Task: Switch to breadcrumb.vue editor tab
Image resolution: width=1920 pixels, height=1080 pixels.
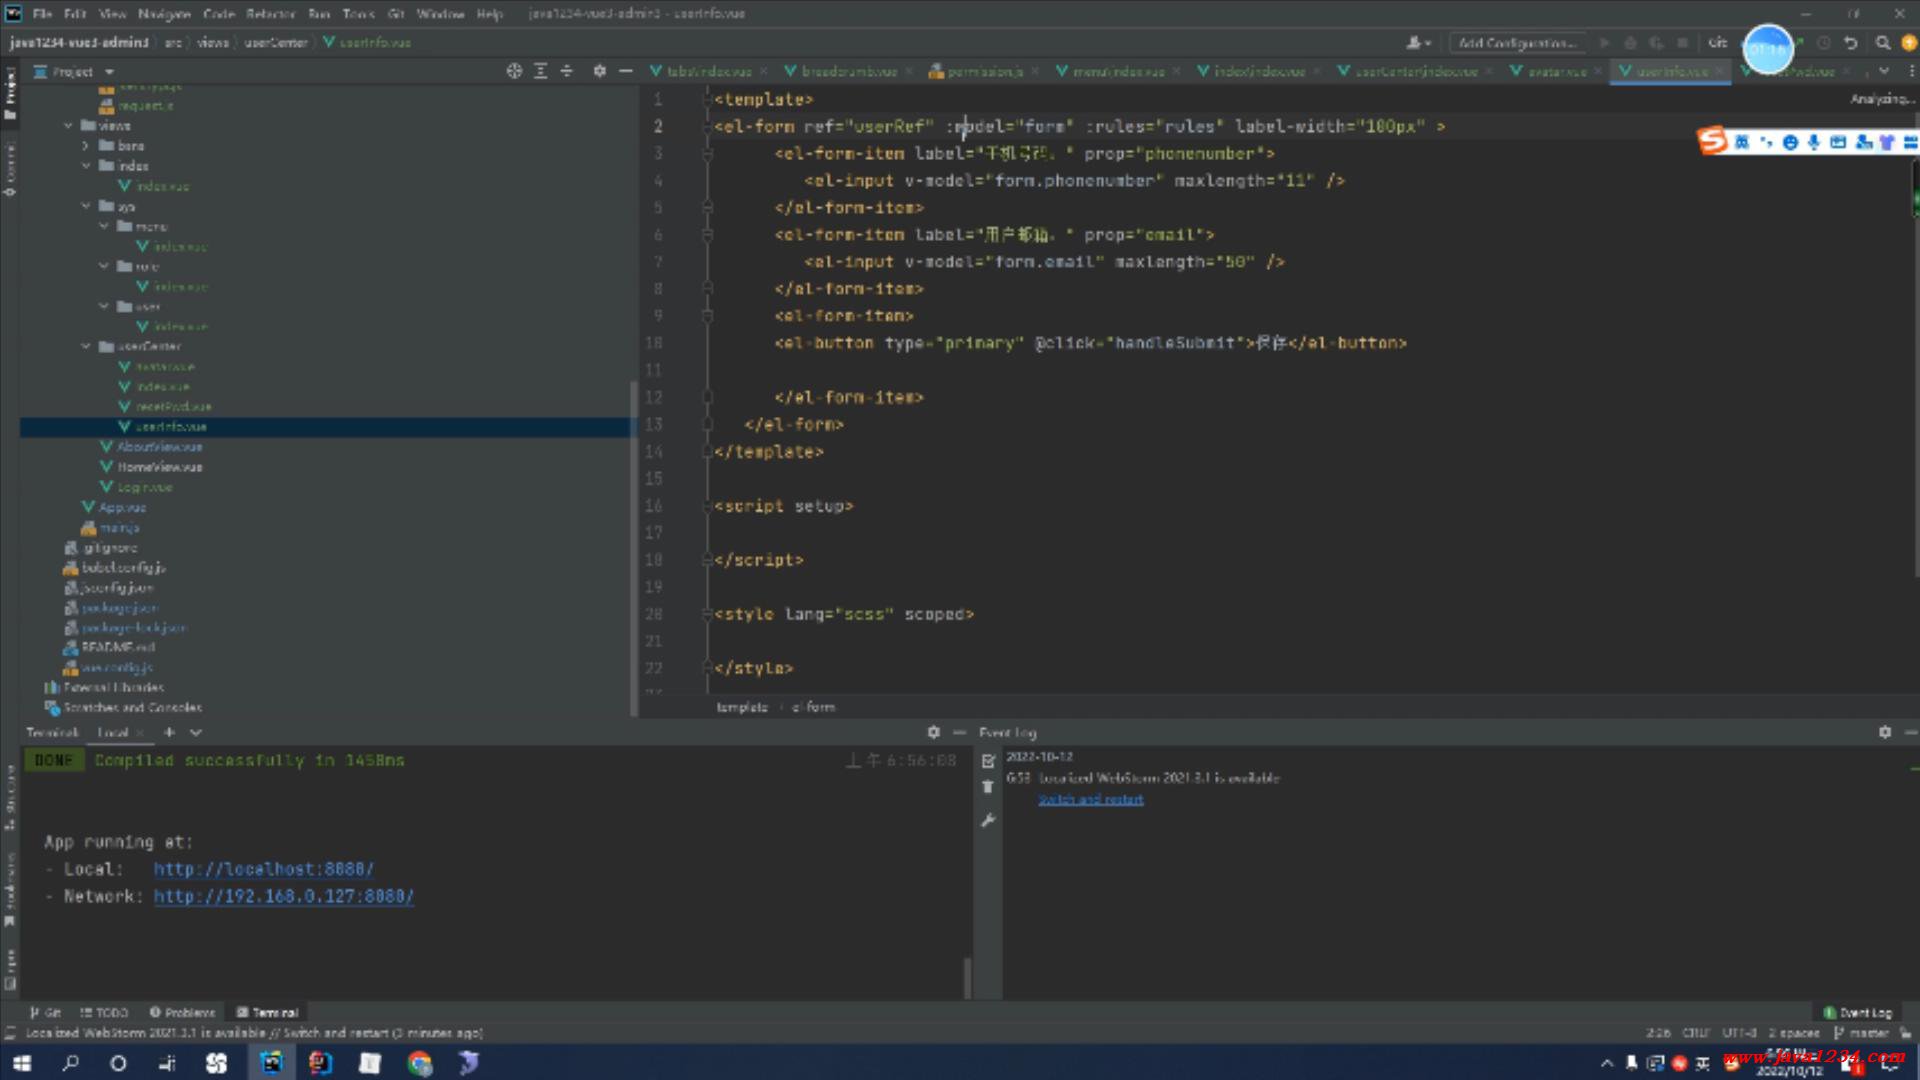Action: tap(849, 71)
